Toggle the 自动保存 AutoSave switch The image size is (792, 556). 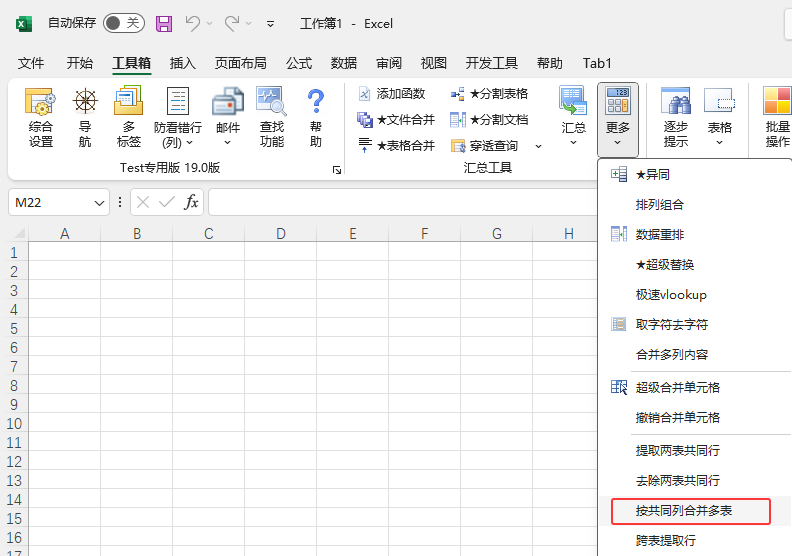[123, 23]
